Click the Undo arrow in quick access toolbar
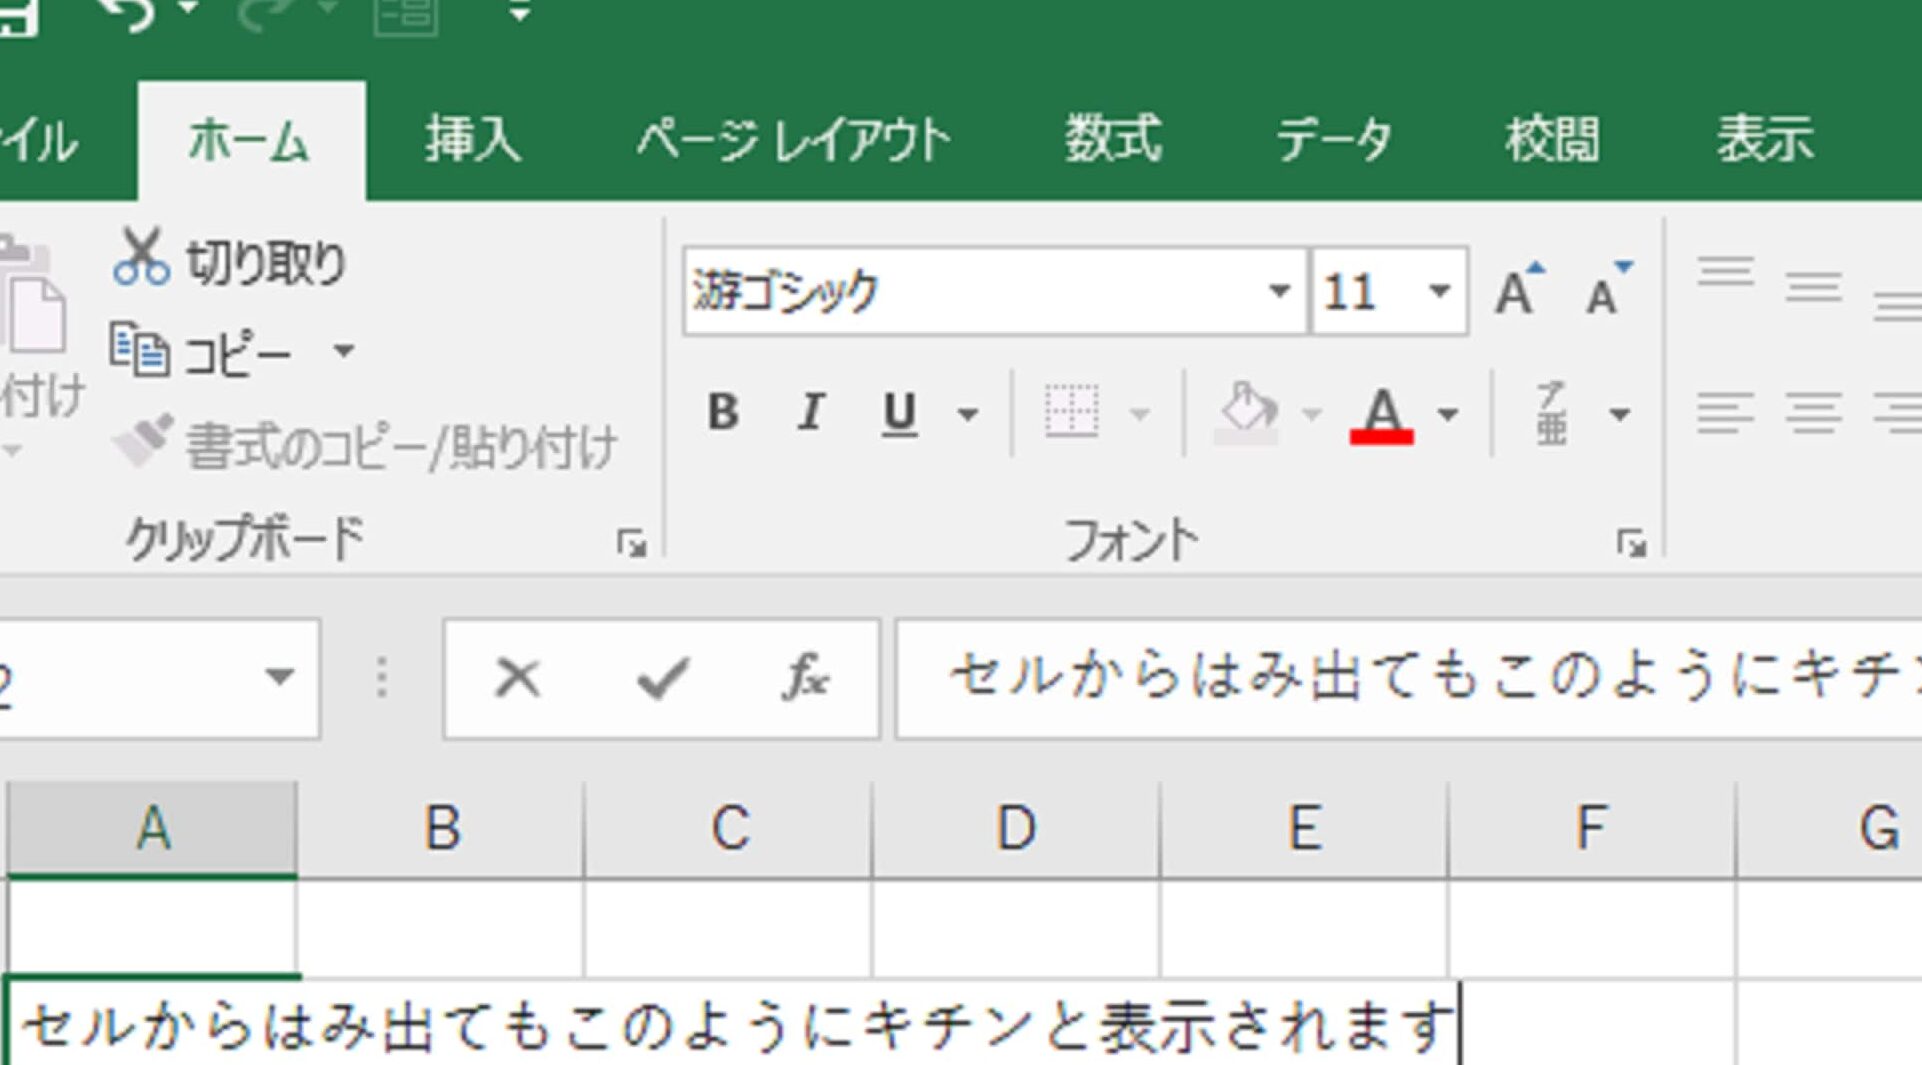This screenshot has height=1065, width=1922. [x=131, y=14]
